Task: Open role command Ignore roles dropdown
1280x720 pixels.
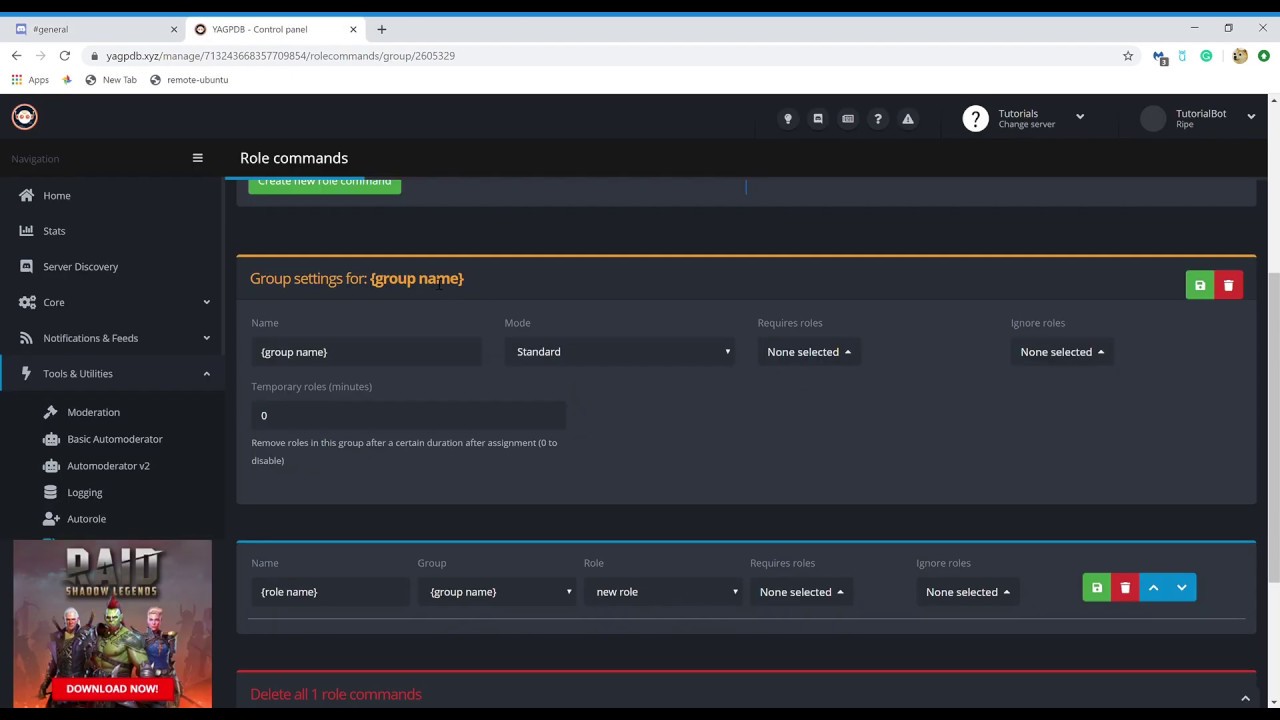Action: [x=968, y=592]
